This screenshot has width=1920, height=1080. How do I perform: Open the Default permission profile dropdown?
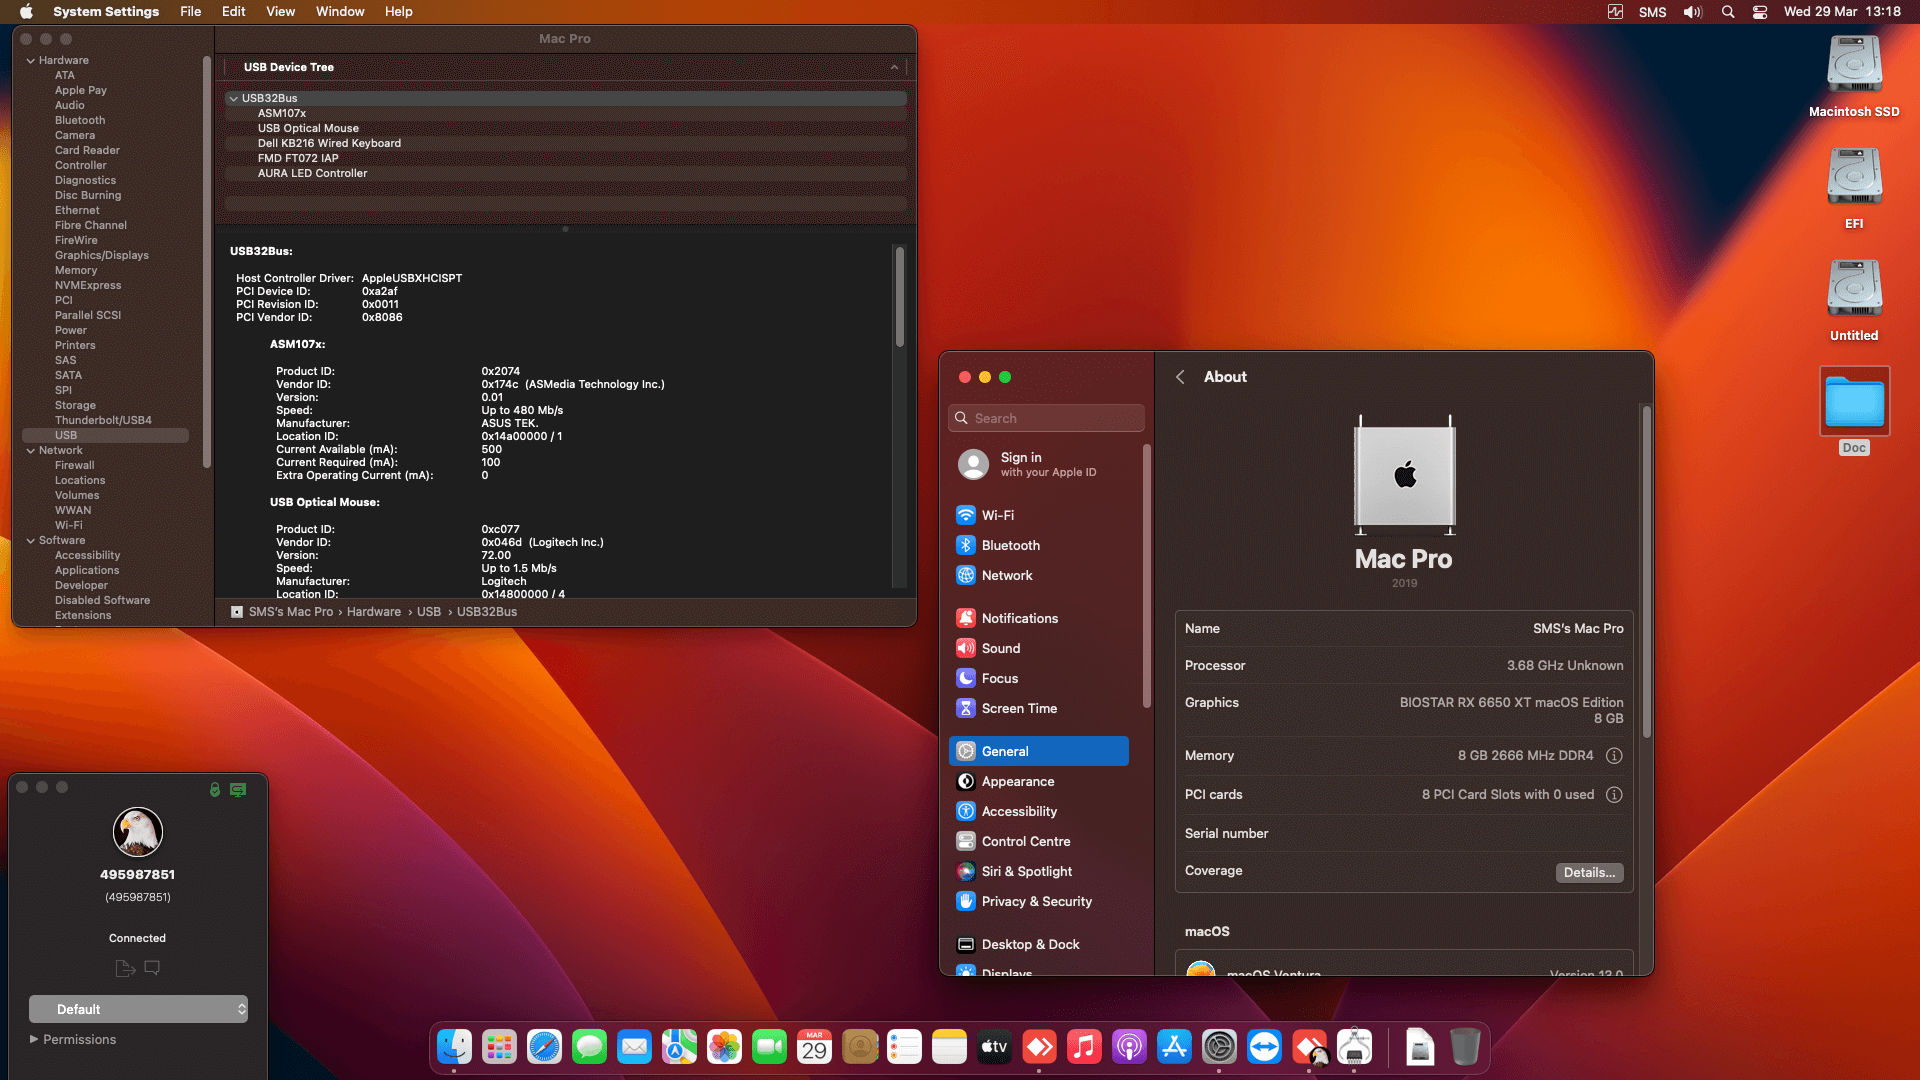138,1009
